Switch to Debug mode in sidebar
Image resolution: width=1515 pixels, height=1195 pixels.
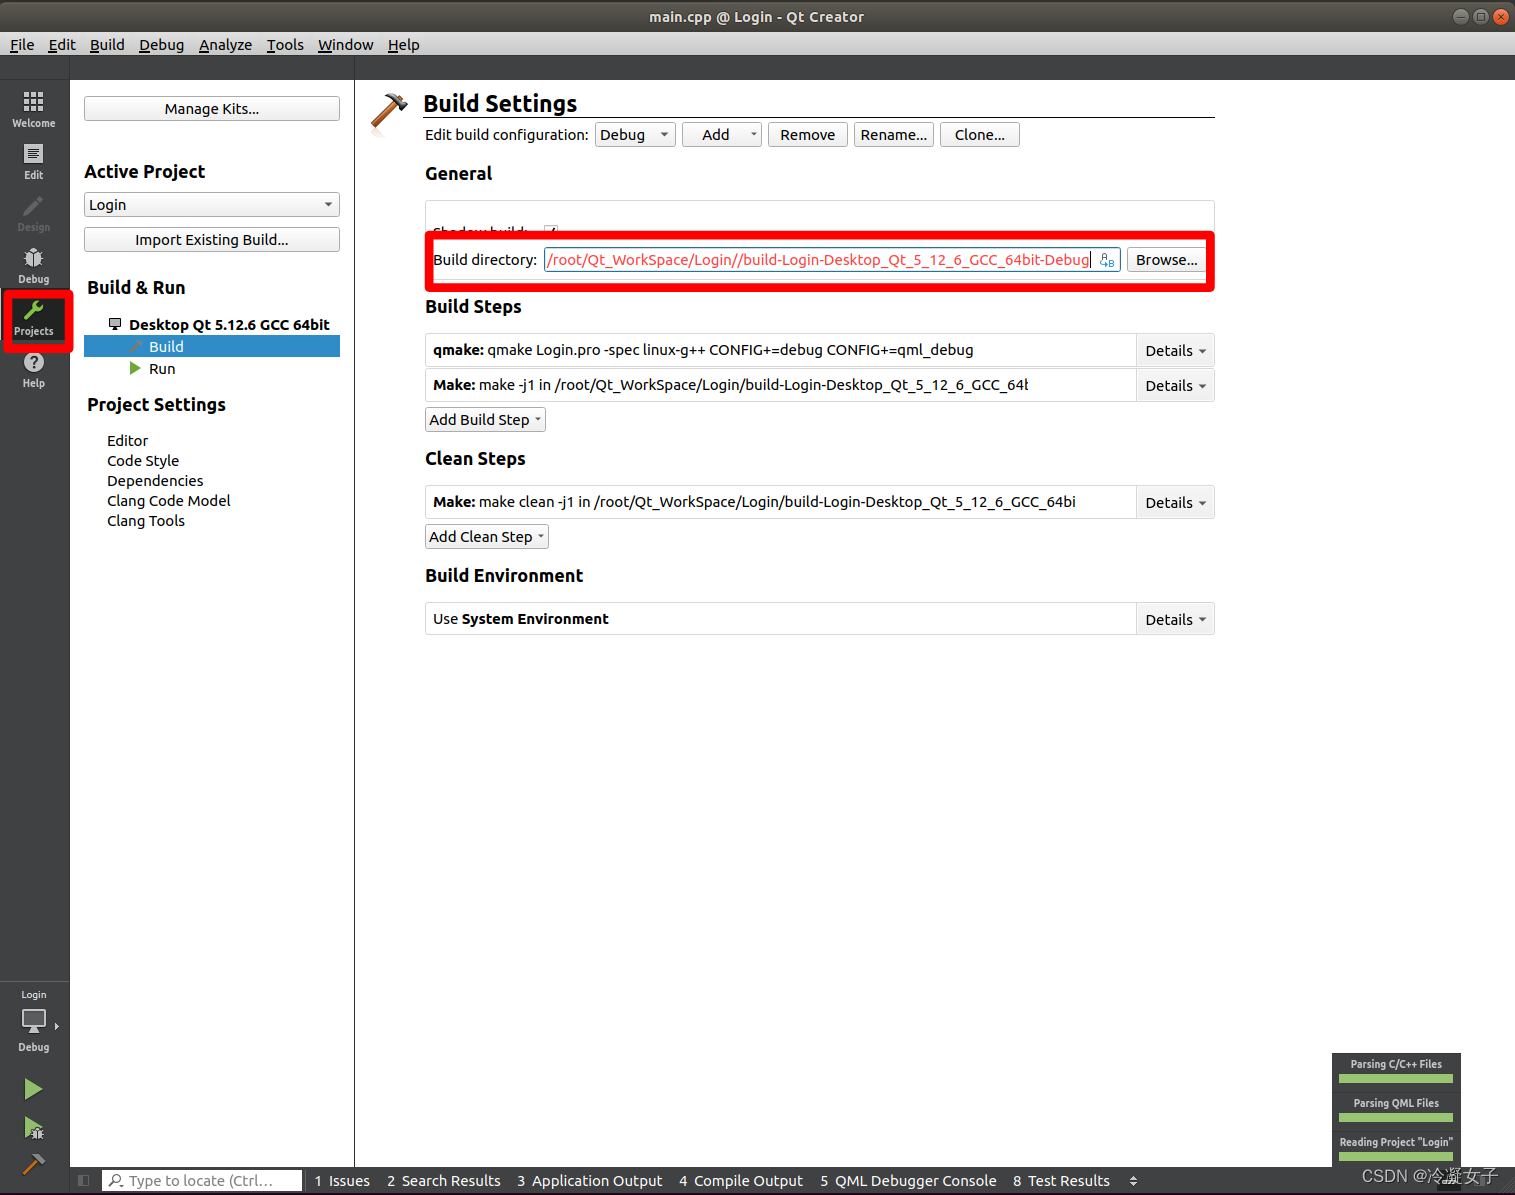(x=34, y=265)
